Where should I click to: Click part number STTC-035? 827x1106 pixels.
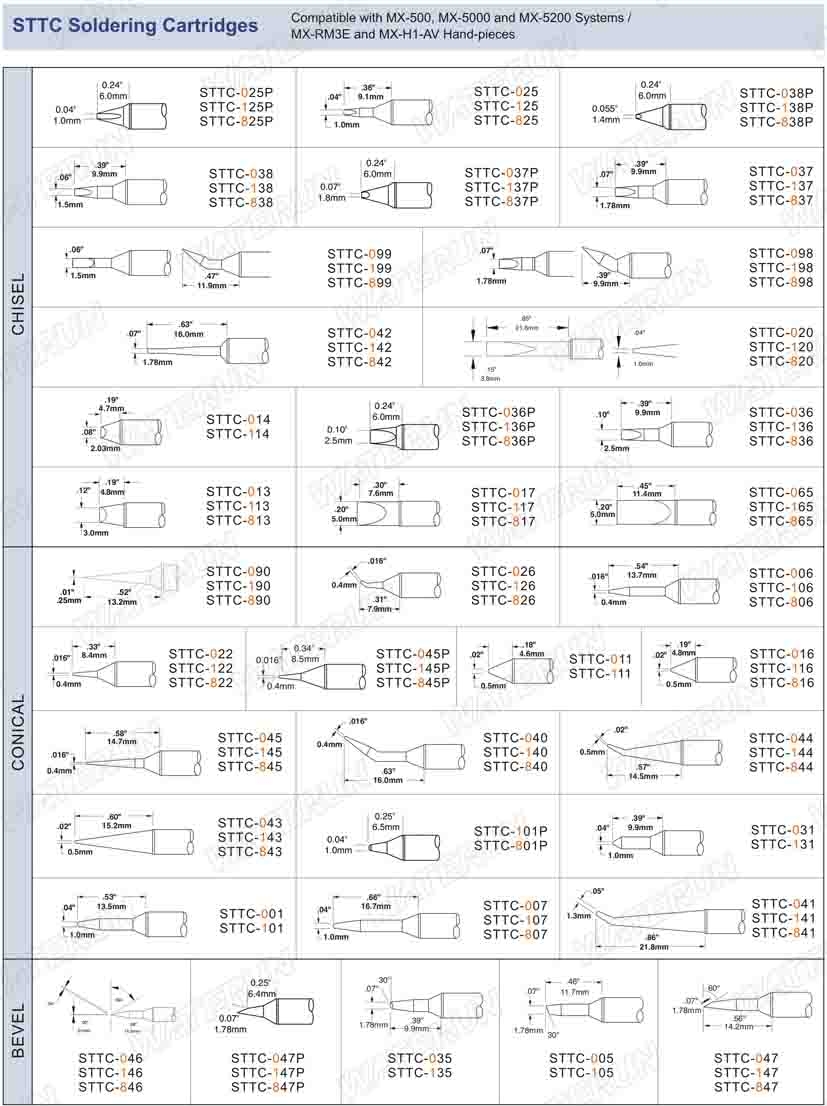420,1058
